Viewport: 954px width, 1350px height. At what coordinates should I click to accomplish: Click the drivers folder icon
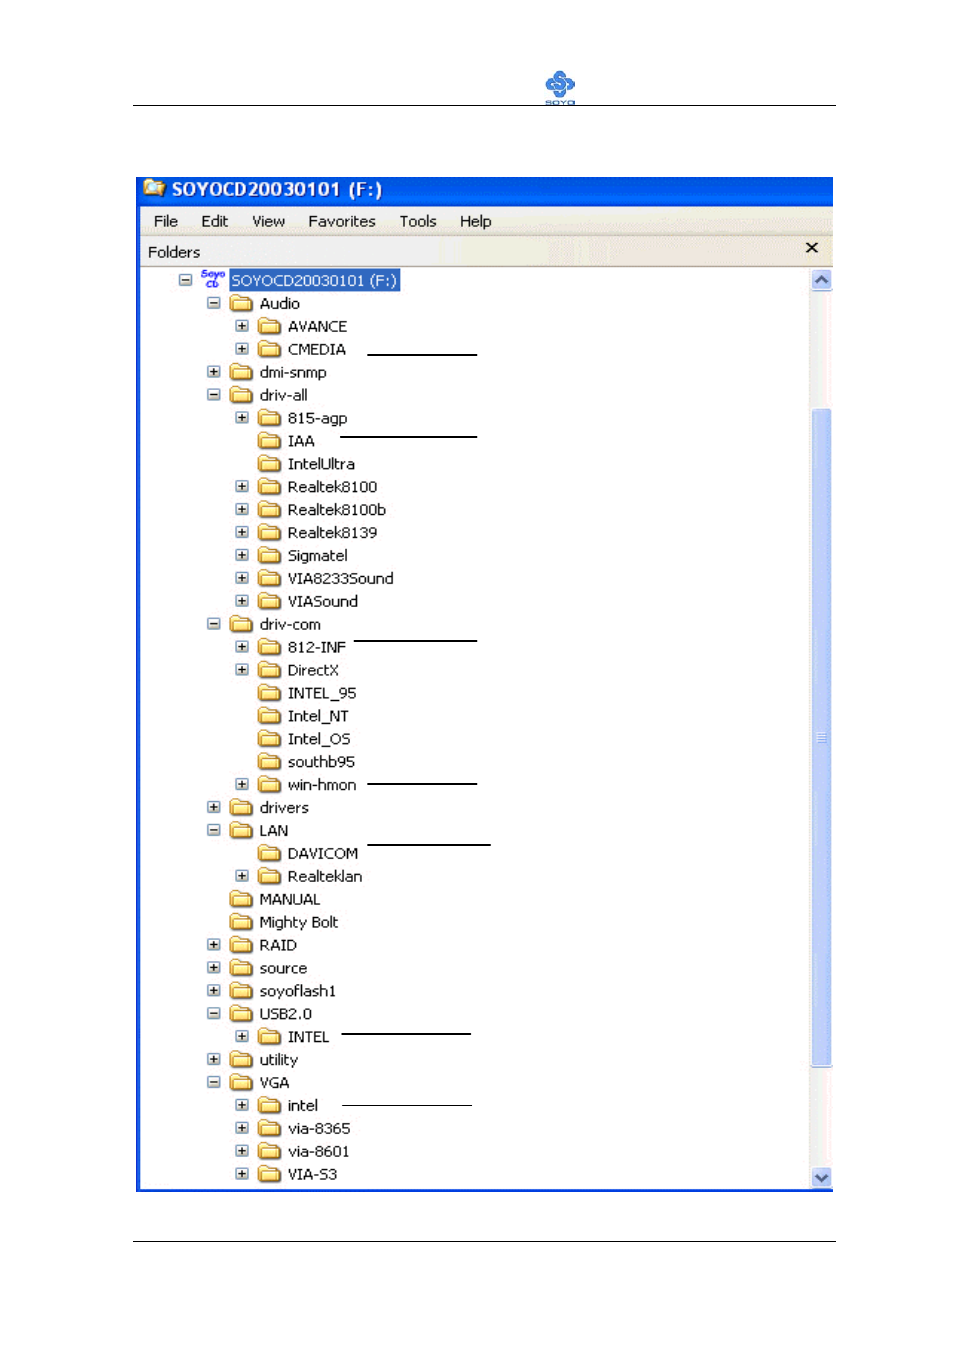coord(241,808)
